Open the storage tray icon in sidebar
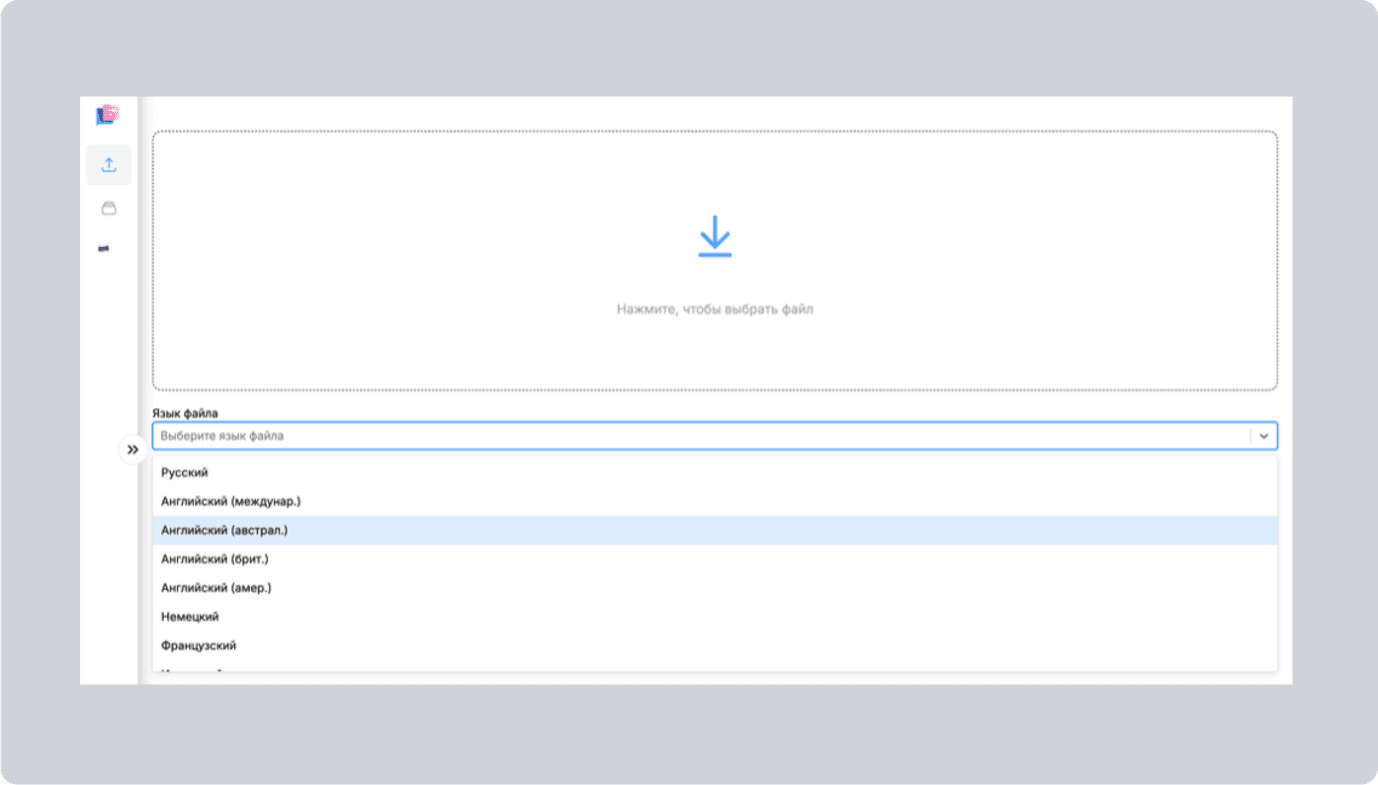1378x785 pixels. click(x=109, y=208)
